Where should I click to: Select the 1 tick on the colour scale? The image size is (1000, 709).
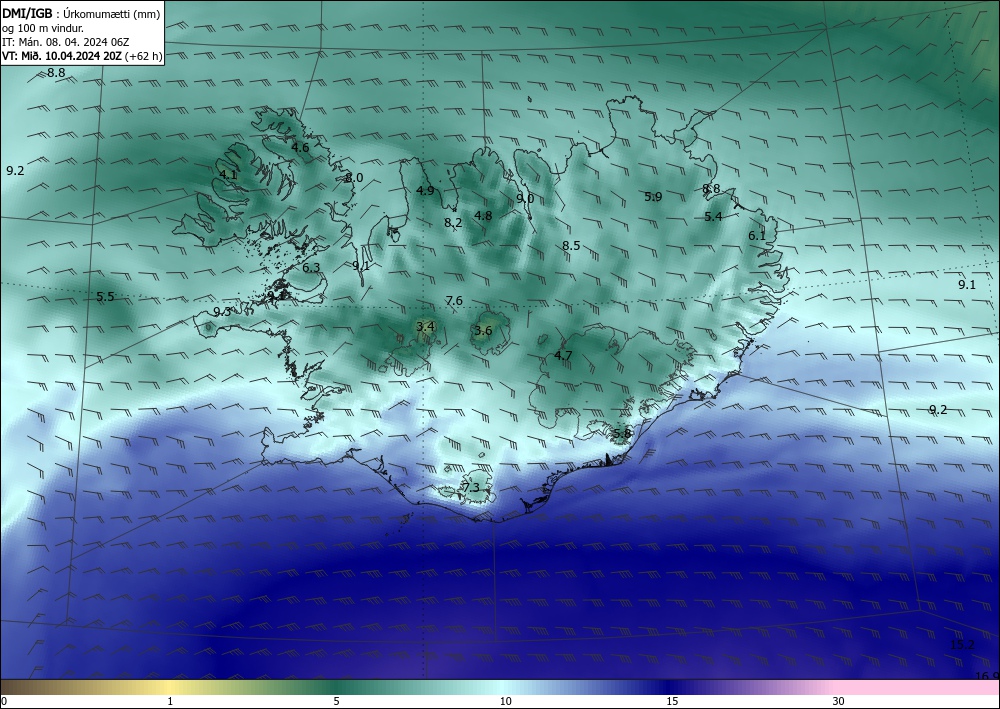point(170,701)
